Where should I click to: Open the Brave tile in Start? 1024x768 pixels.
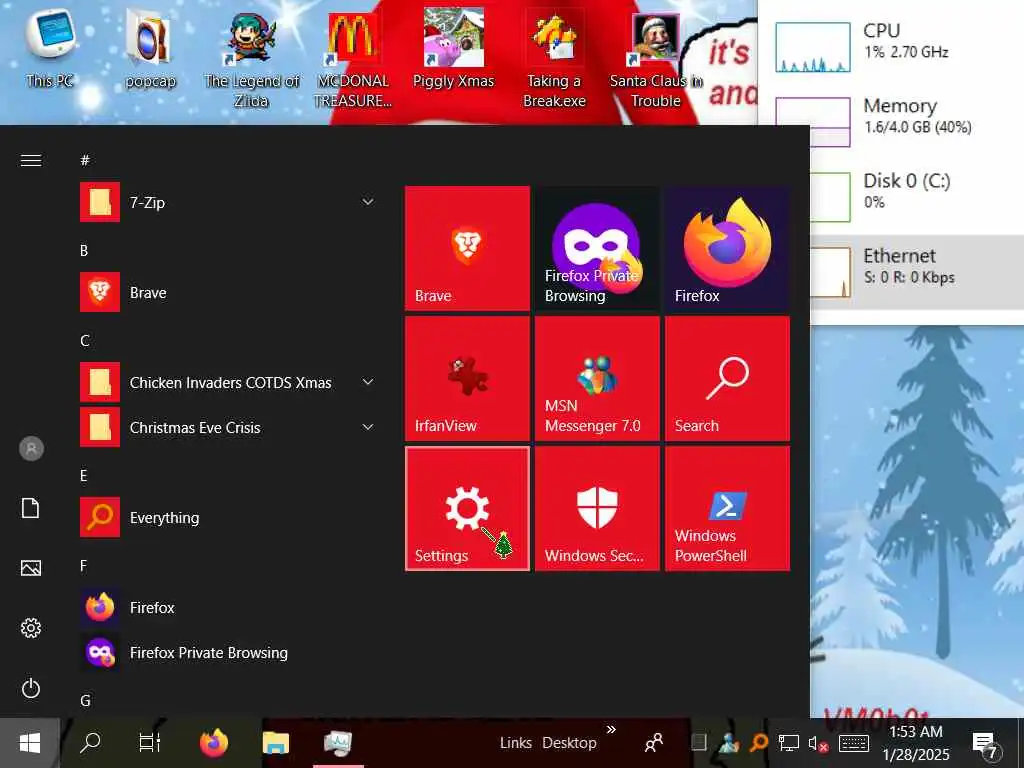[467, 248]
